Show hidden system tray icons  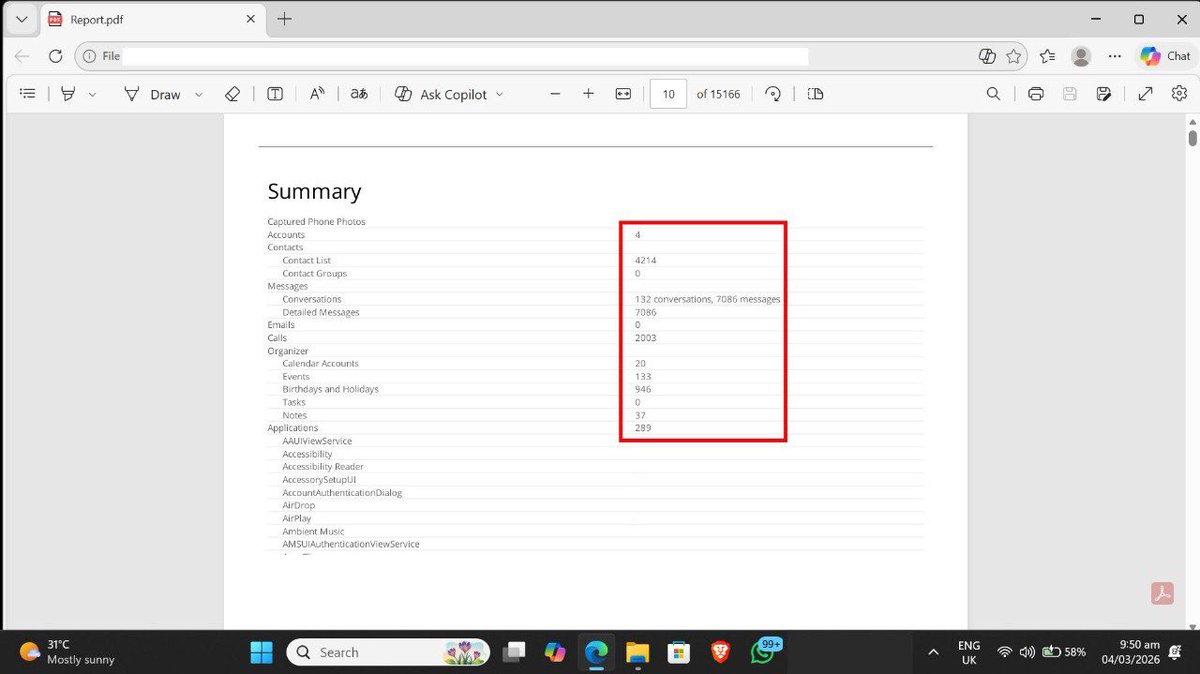933,652
